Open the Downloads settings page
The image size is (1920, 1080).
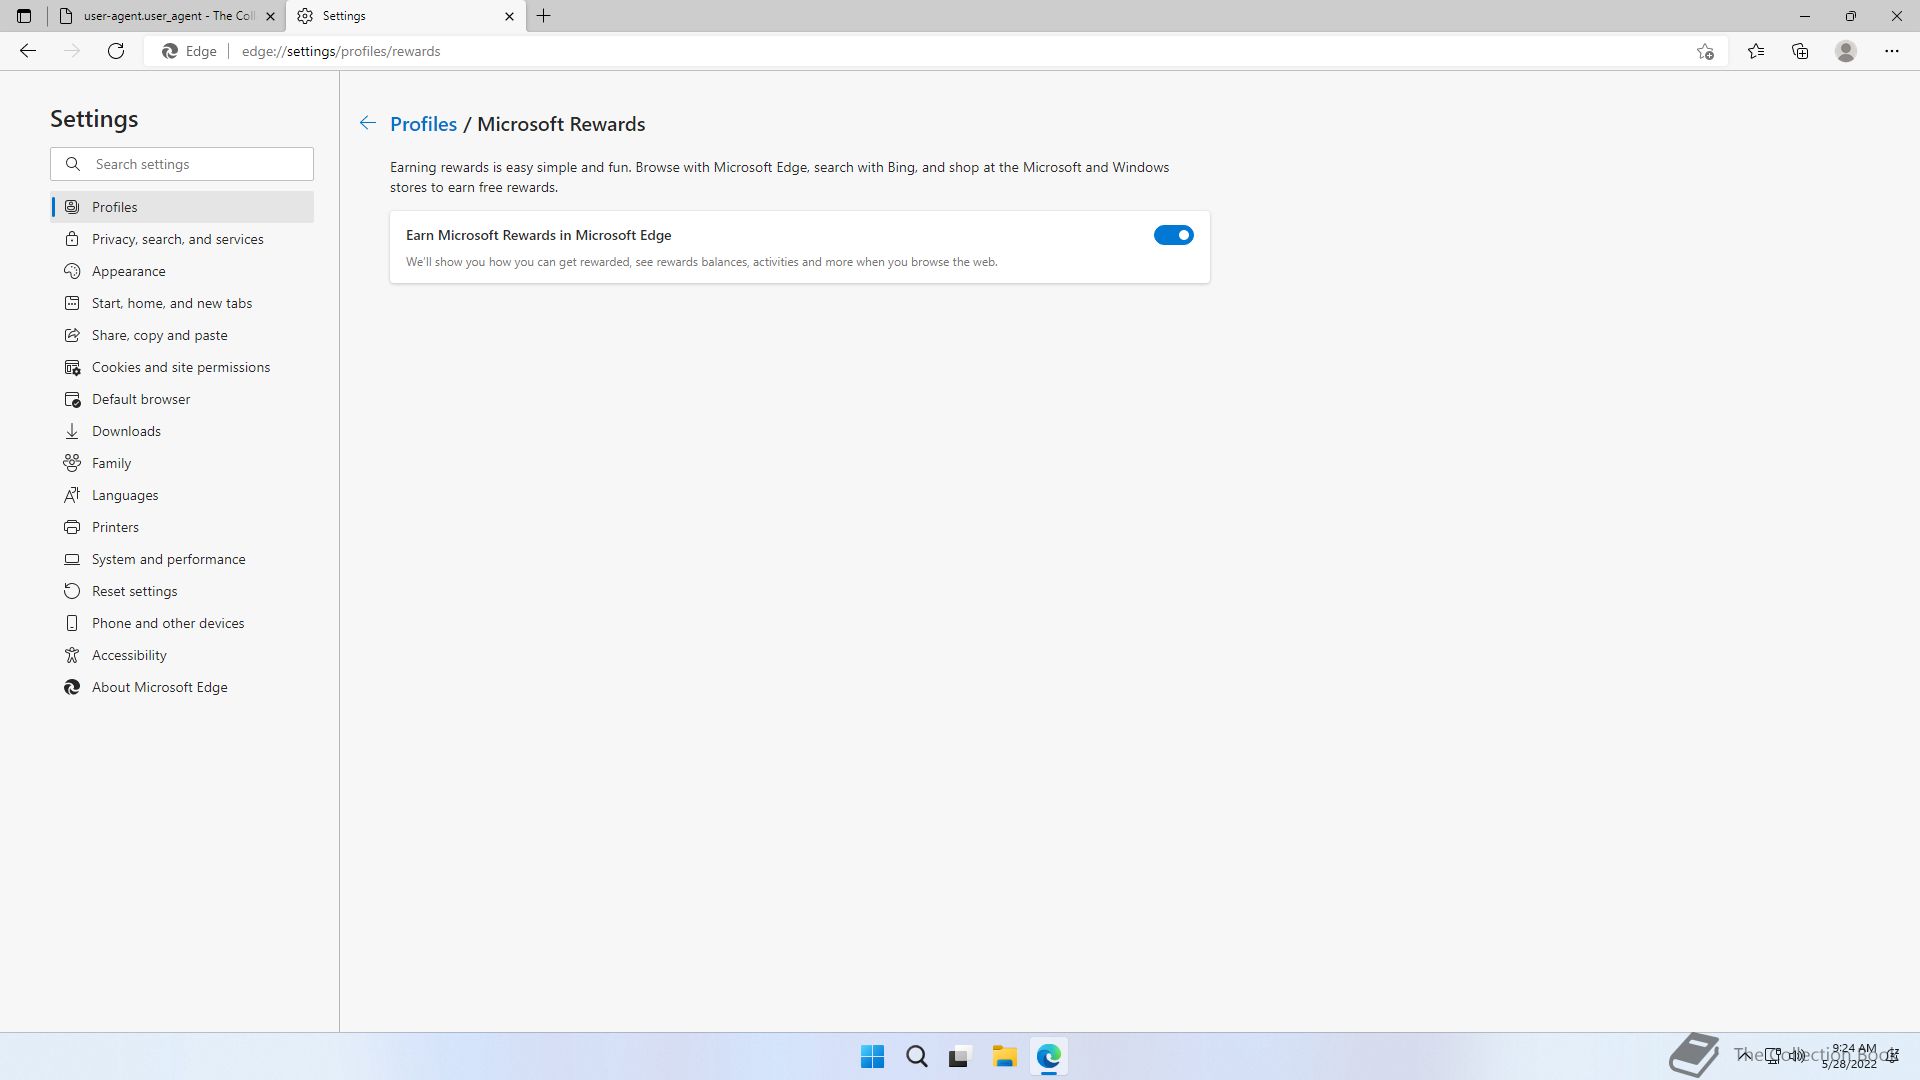point(126,431)
